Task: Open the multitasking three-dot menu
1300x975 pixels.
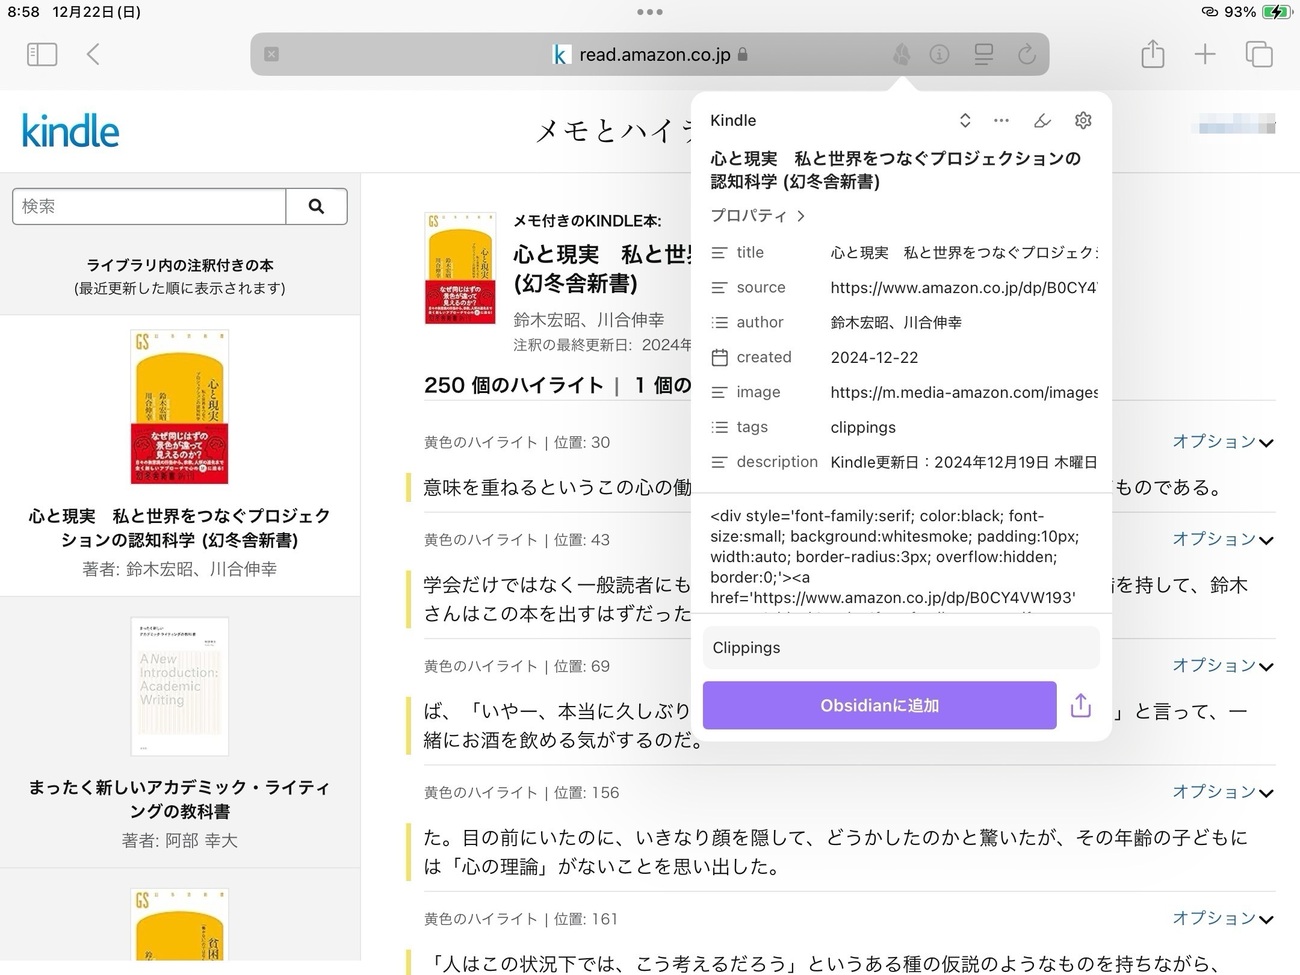Action: [650, 12]
